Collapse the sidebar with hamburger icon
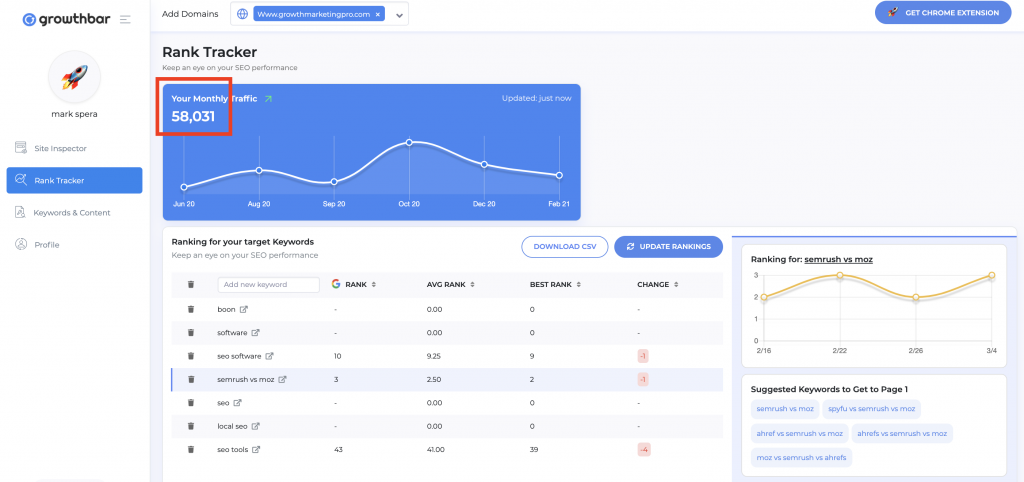1024x482 pixels. (x=125, y=20)
